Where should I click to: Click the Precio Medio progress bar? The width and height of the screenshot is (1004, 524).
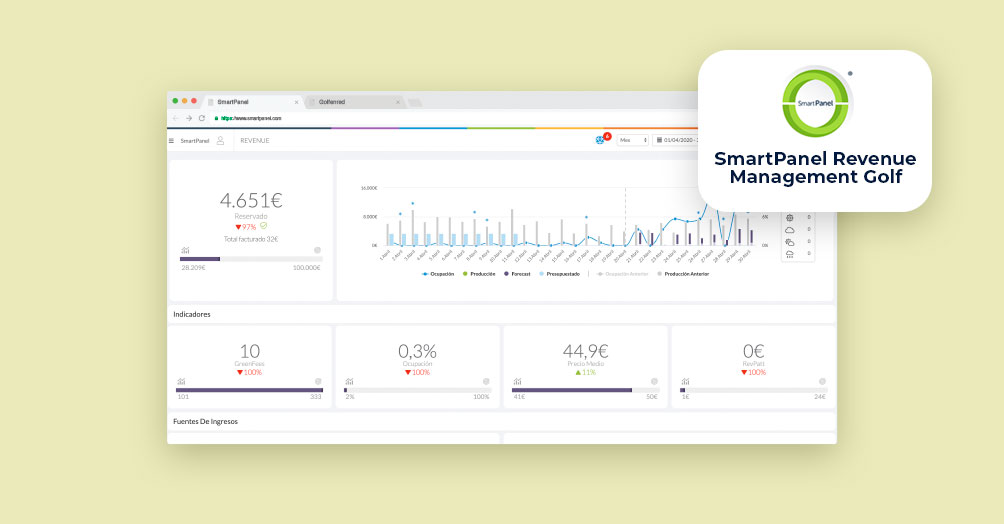585,390
